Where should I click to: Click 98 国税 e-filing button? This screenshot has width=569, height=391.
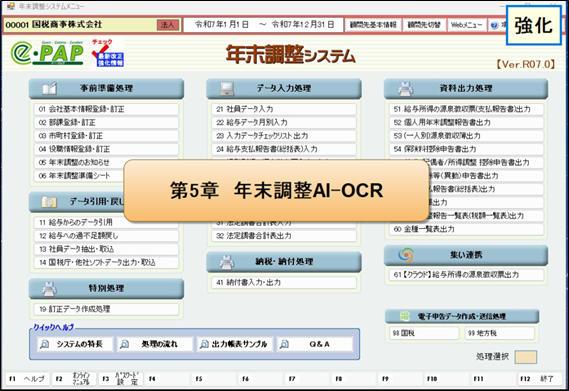(x=424, y=333)
